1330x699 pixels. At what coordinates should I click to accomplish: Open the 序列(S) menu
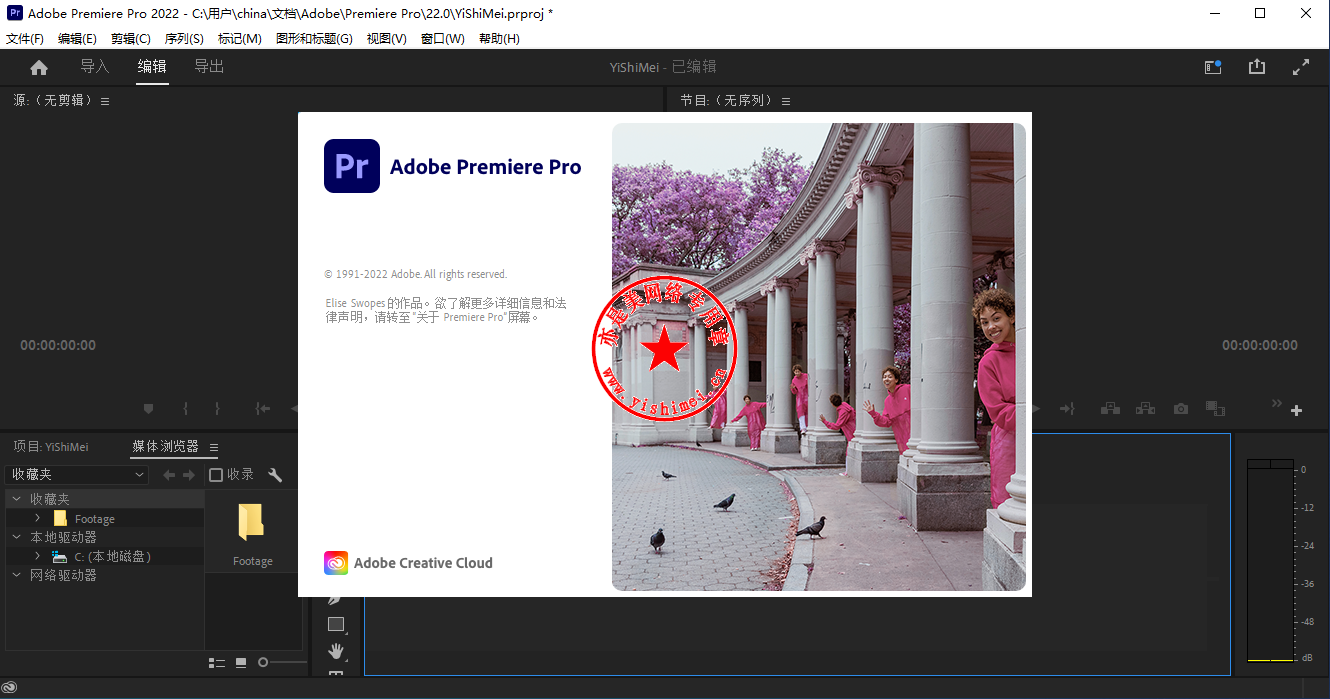(184, 39)
